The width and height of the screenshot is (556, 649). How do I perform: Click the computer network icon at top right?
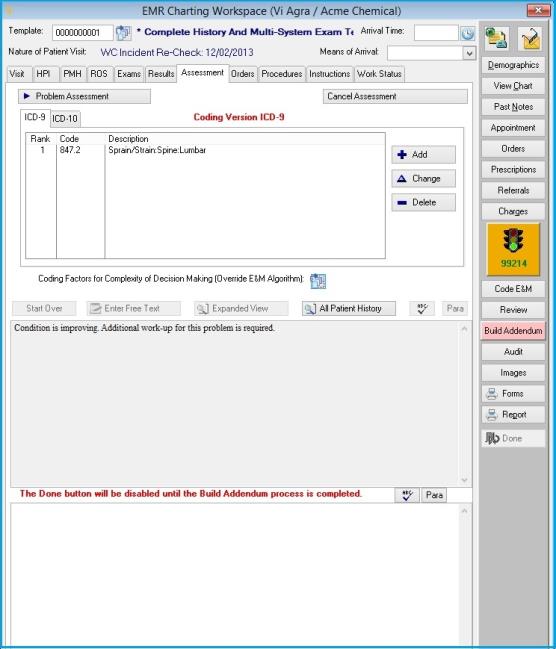click(x=496, y=39)
